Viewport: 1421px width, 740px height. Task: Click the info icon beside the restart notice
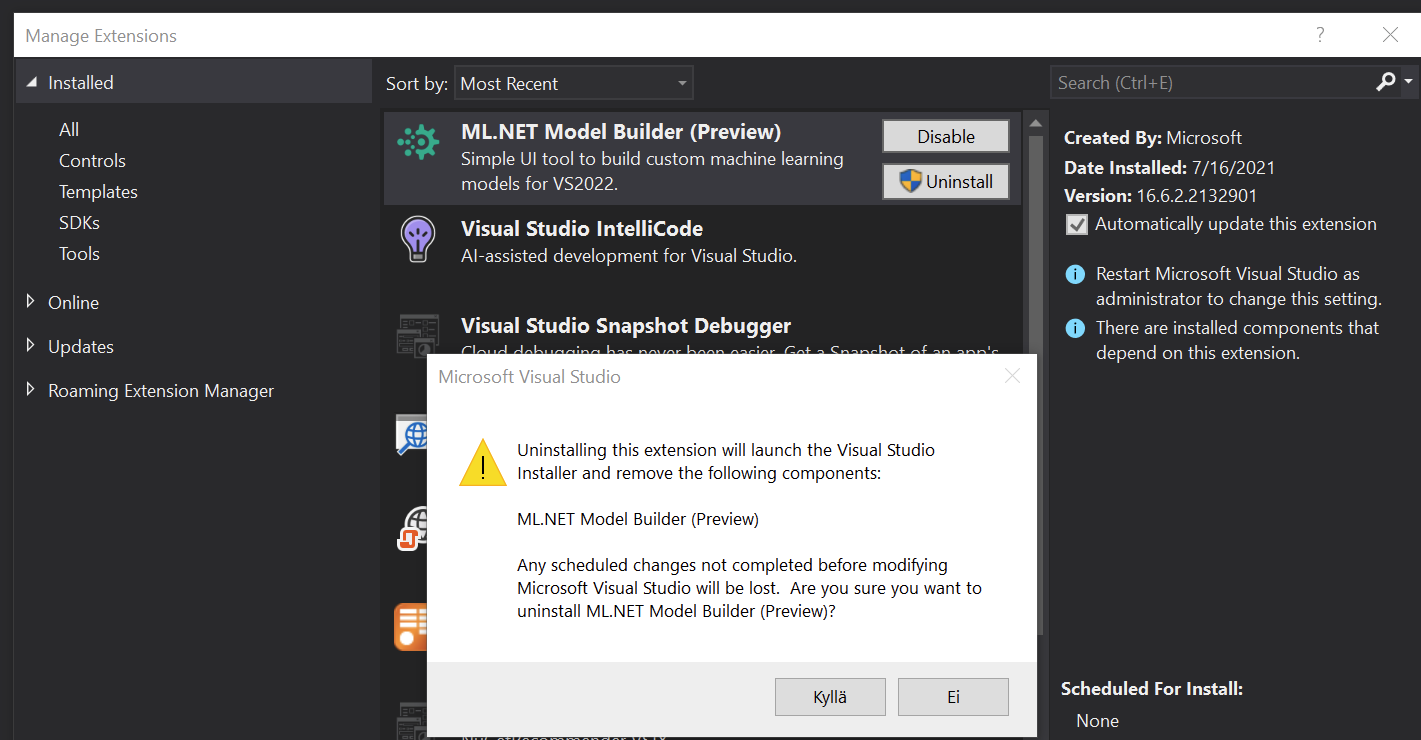click(1075, 273)
